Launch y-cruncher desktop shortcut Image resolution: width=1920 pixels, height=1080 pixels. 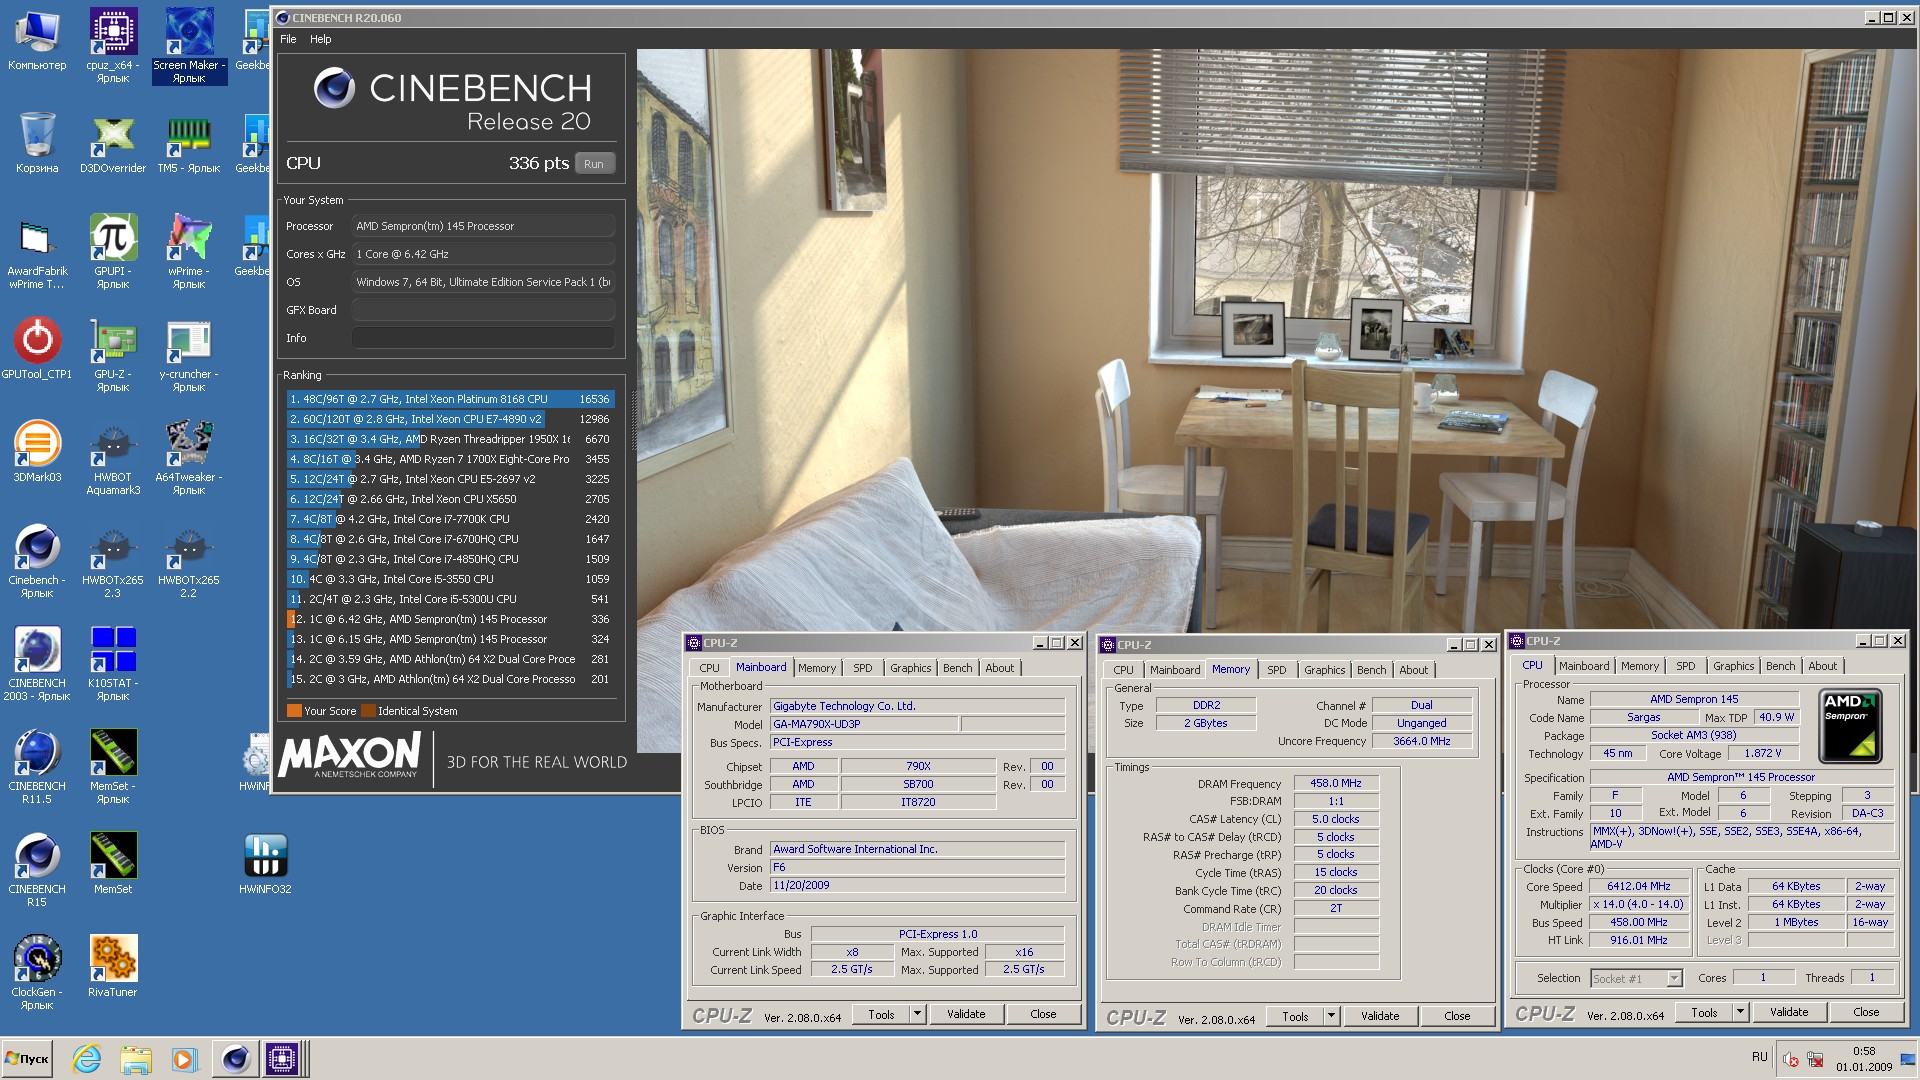tap(189, 355)
